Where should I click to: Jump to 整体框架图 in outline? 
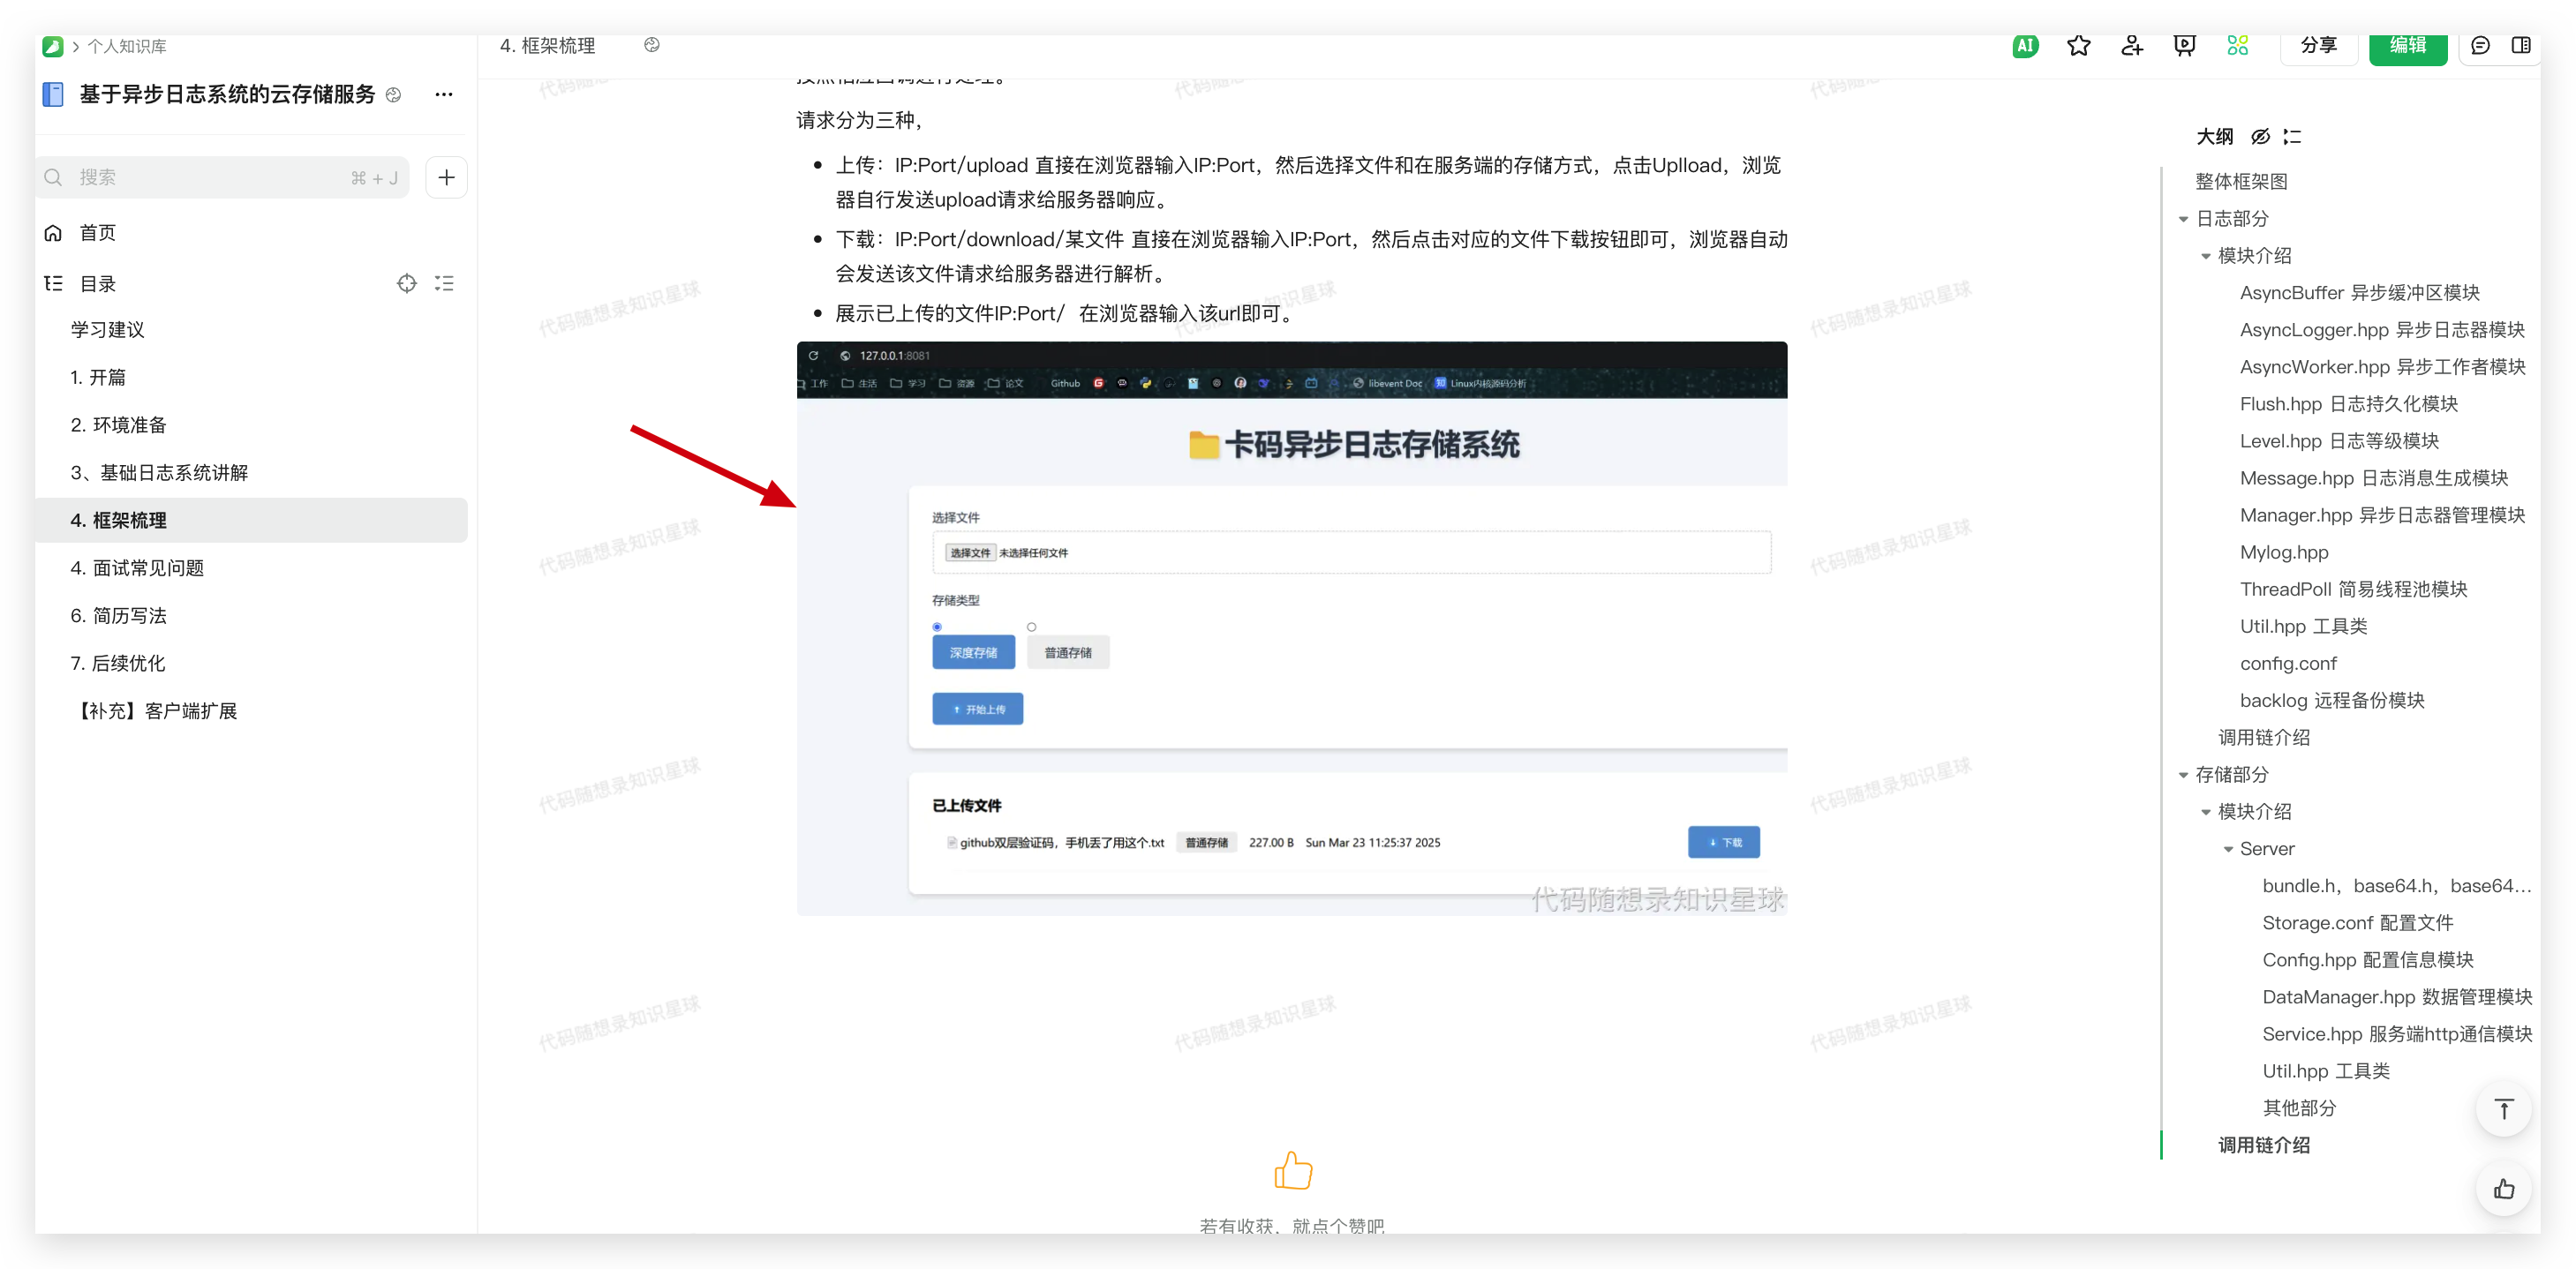click(x=2241, y=181)
